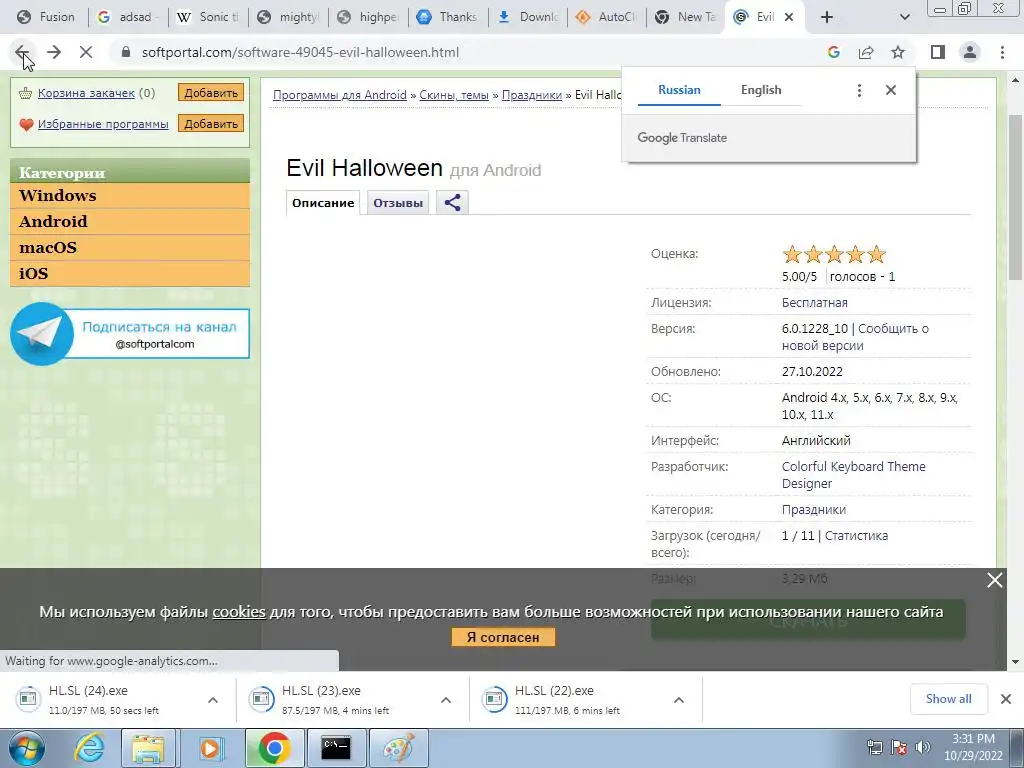Open the iOS category

click(x=130, y=274)
